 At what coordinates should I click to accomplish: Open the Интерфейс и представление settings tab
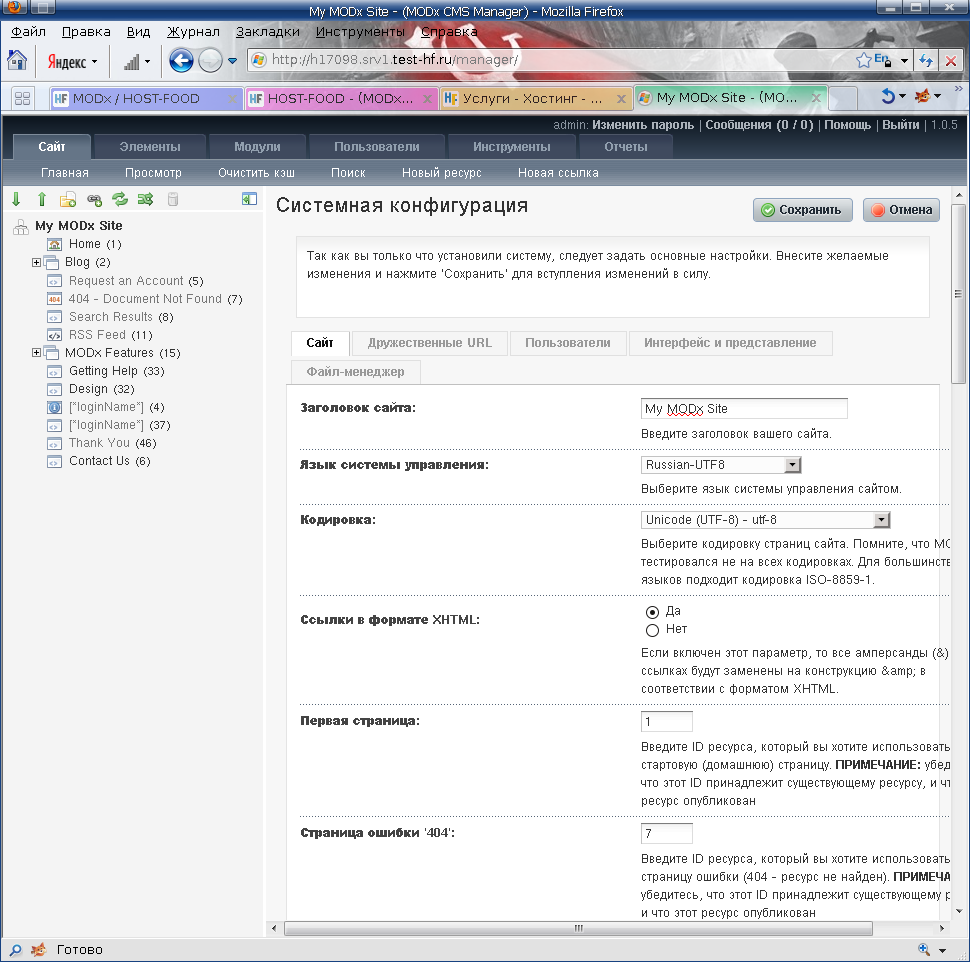click(730, 343)
